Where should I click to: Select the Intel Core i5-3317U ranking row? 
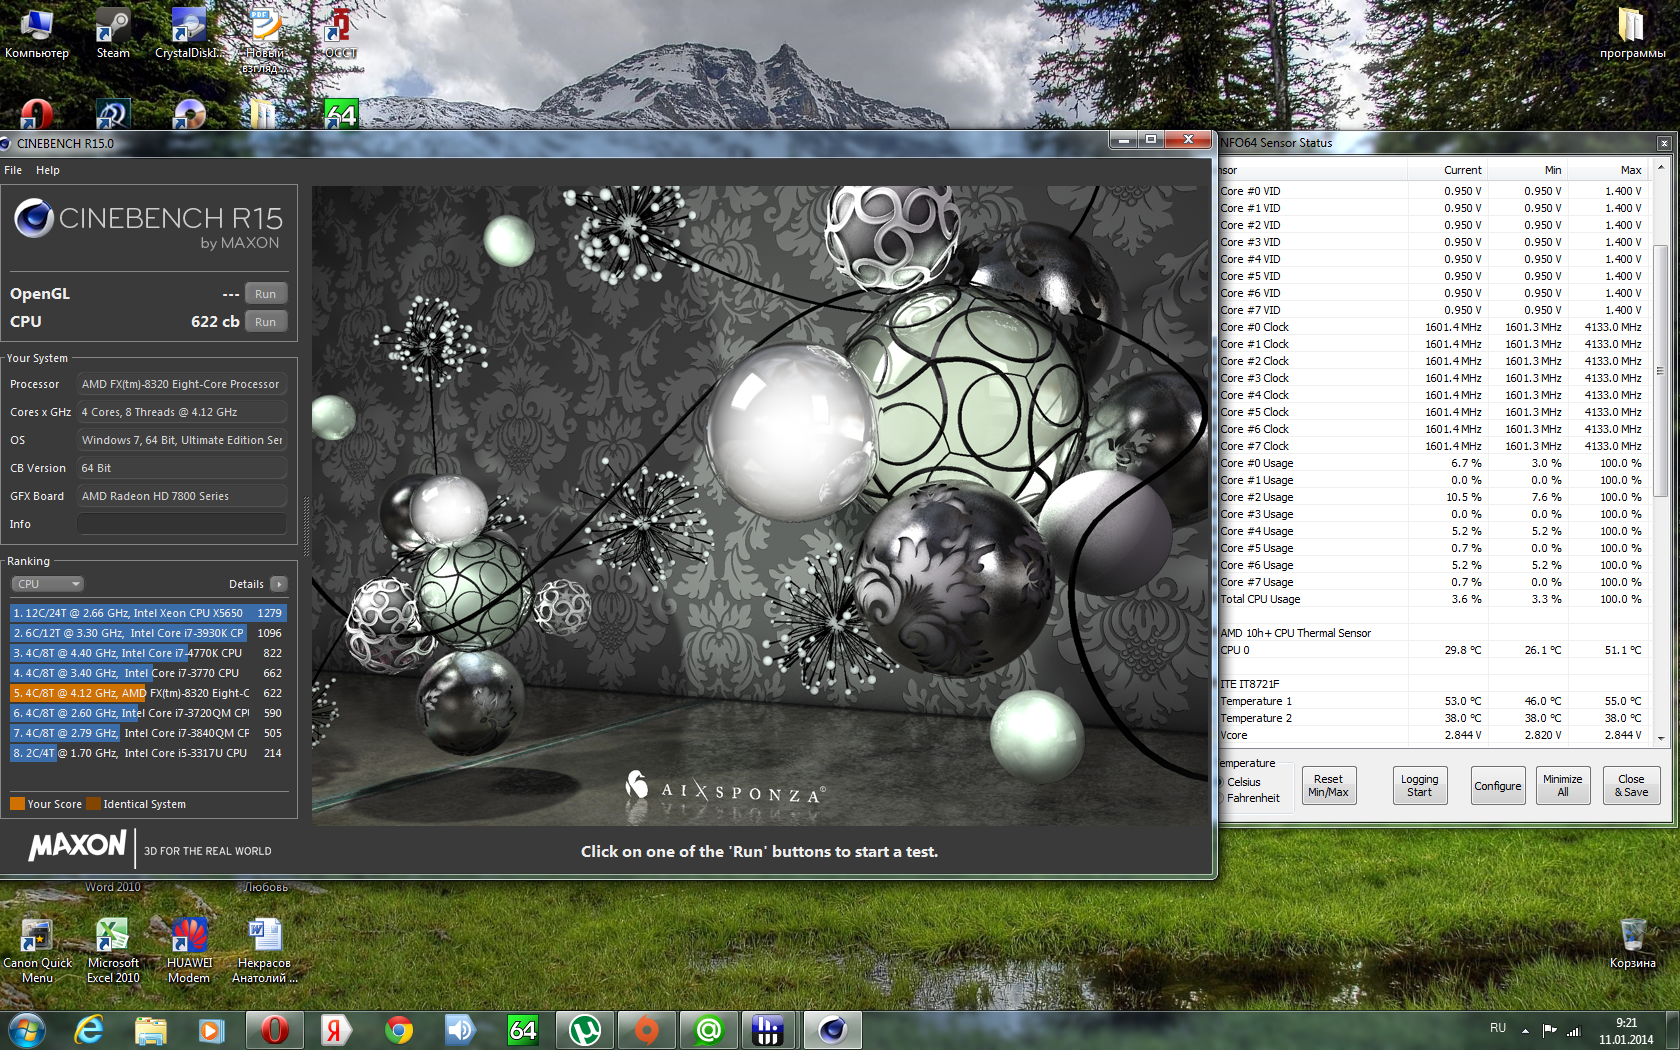coord(148,753)
